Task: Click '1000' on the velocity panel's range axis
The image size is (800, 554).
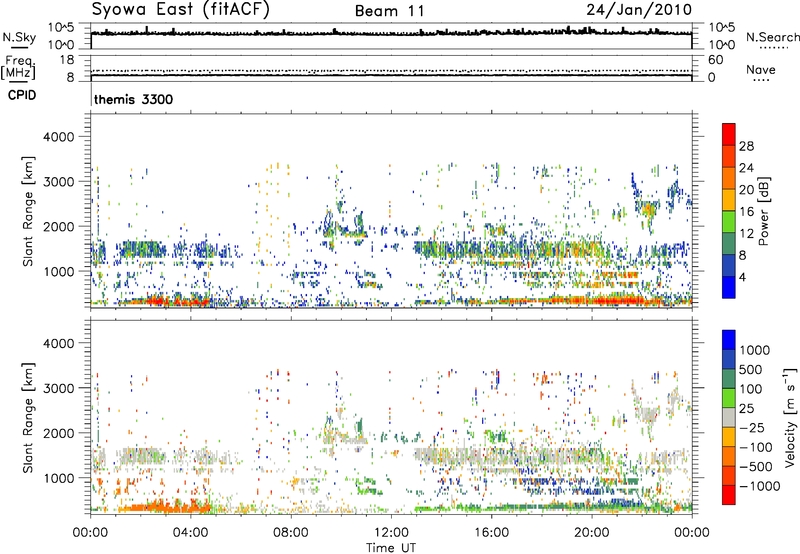Action: pos(58,478)
